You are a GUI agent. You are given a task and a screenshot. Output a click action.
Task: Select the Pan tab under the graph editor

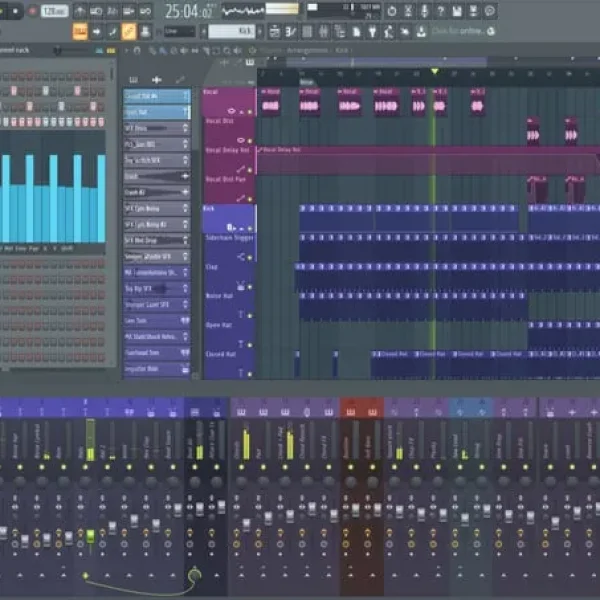click(36, 247)
